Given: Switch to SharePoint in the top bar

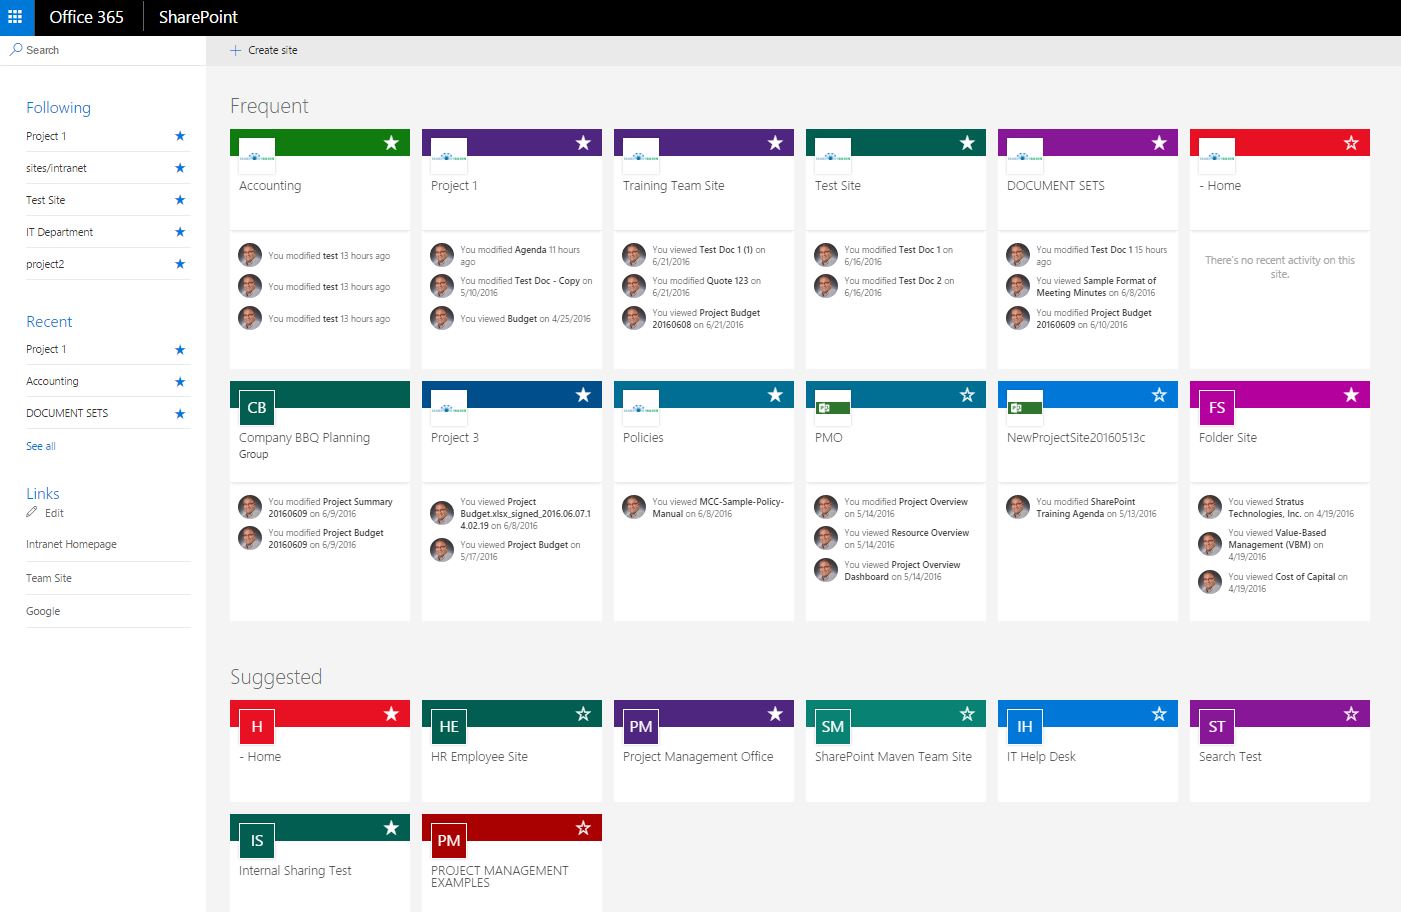Looking at the screenshot, I should (197, 17).
